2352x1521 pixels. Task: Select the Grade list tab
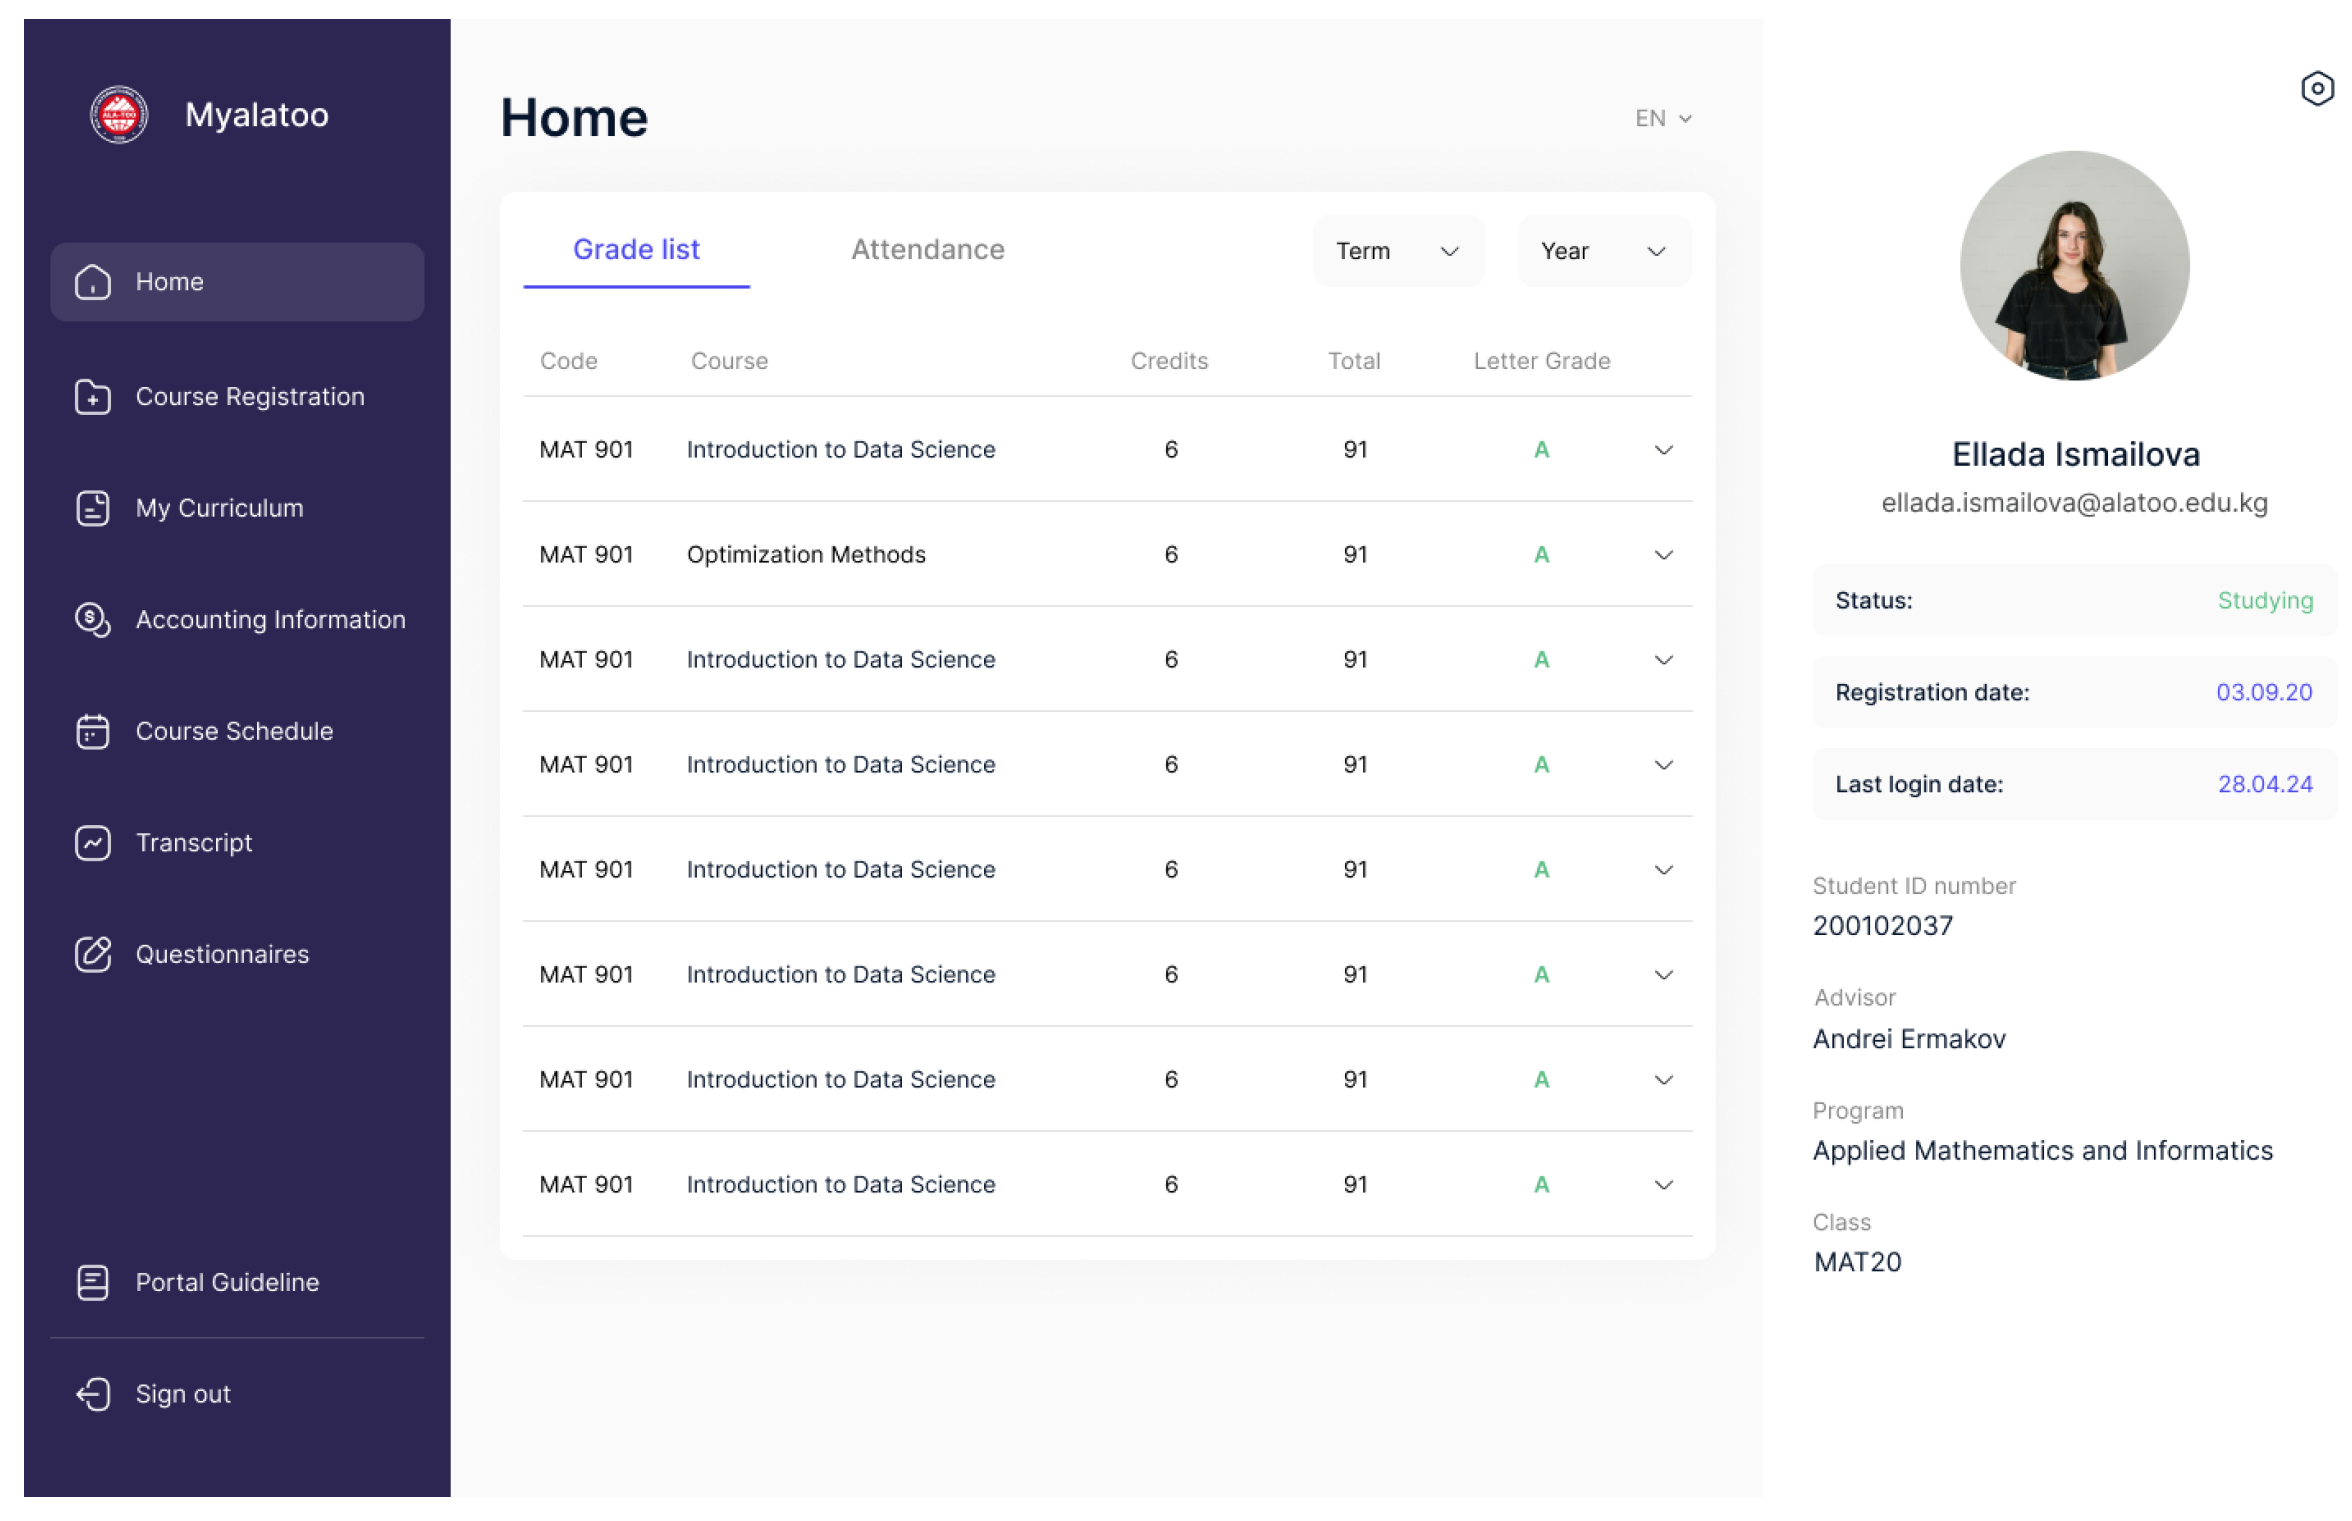pos(636,250)
